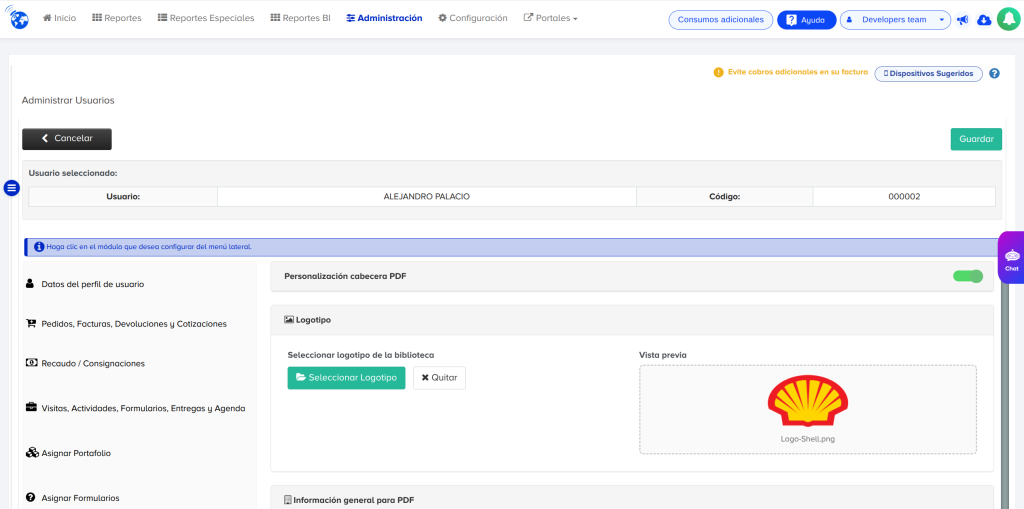Viewport: 1024px width, 509px height.
Task: Click the Logotipo section header
Action: (632, 320)
